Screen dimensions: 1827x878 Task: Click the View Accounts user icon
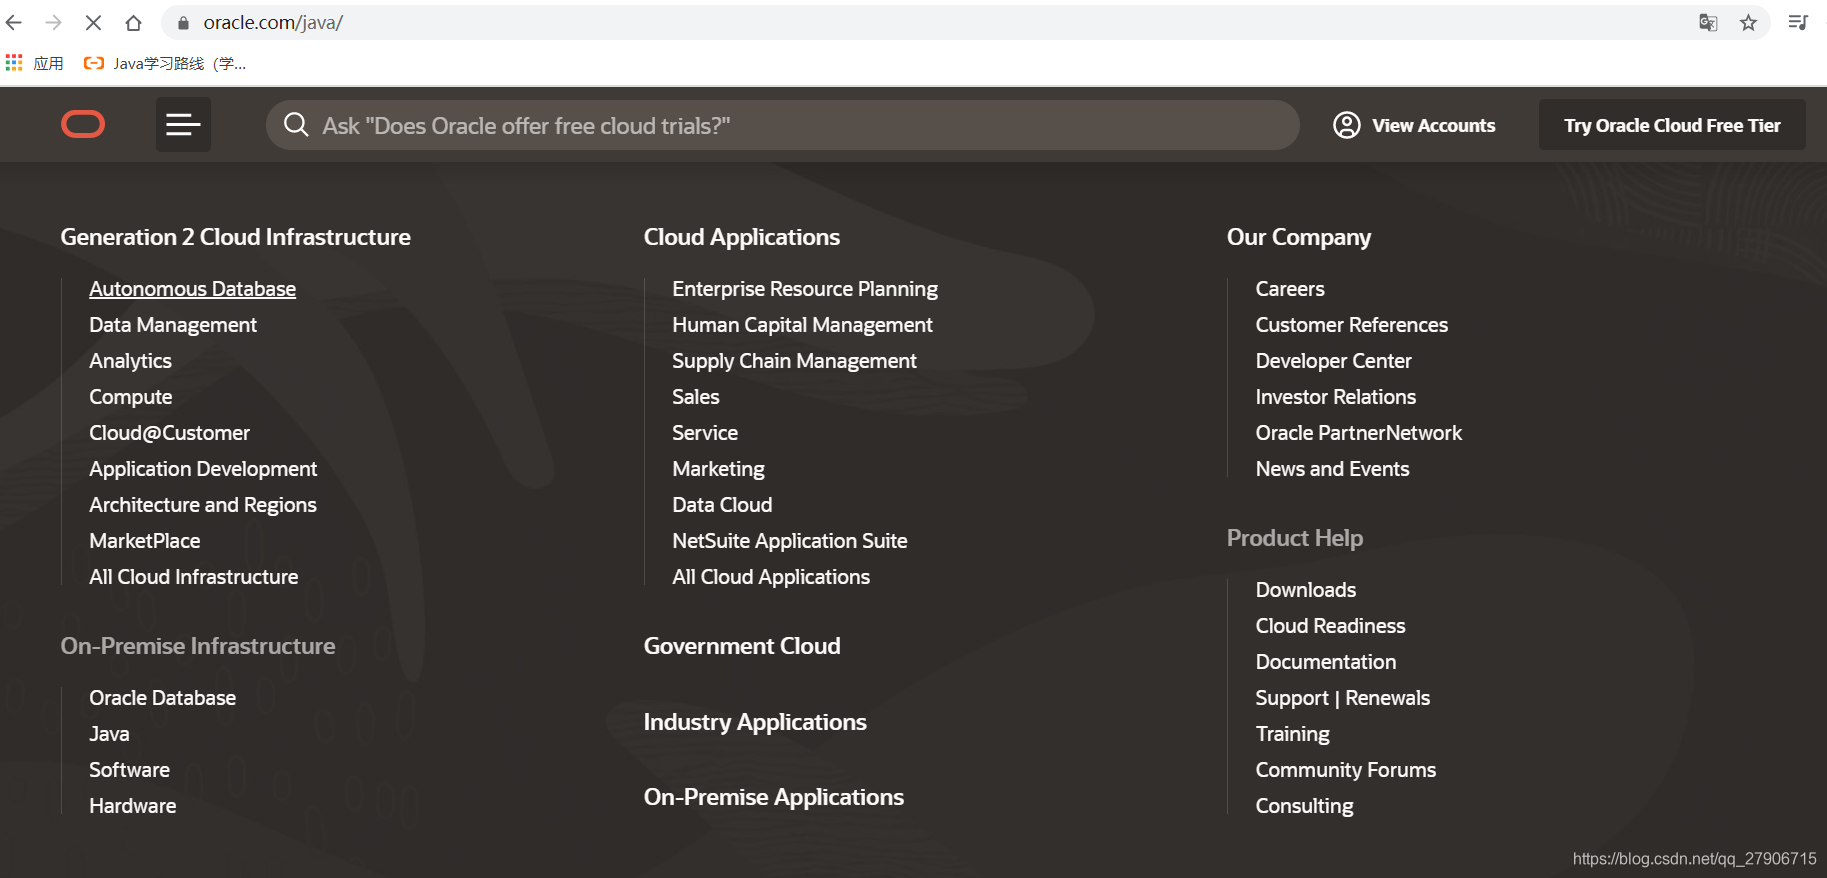coord(1347,125)
